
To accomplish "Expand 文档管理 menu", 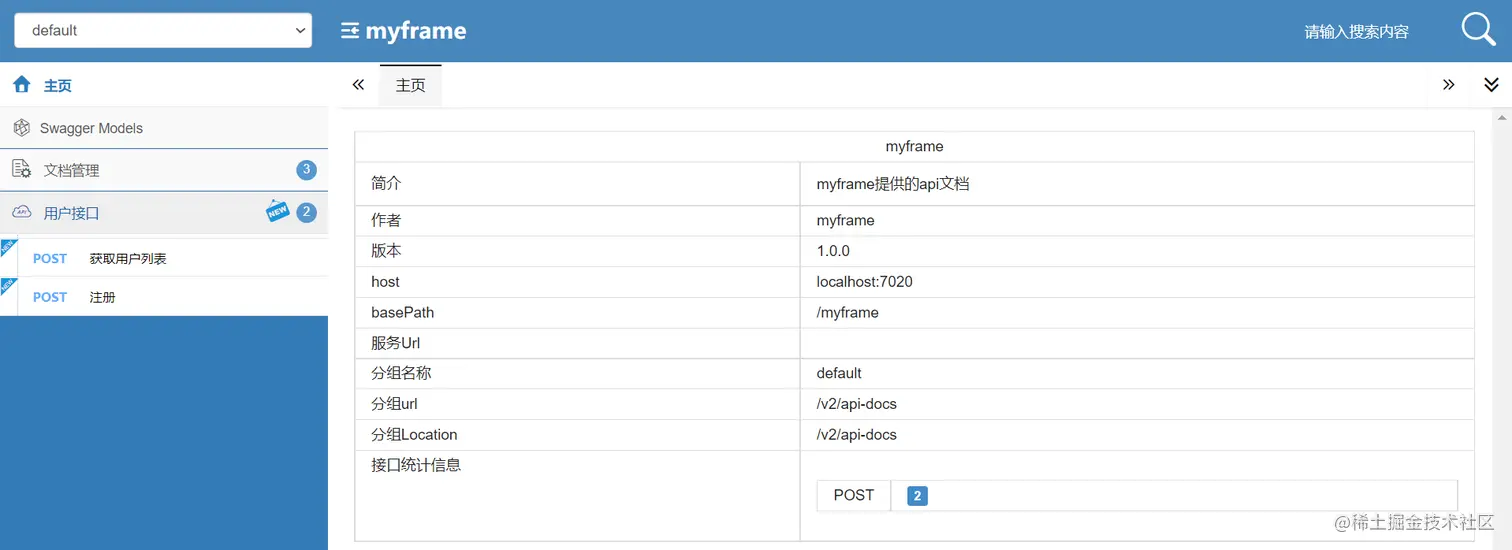I will click(164, 170).
